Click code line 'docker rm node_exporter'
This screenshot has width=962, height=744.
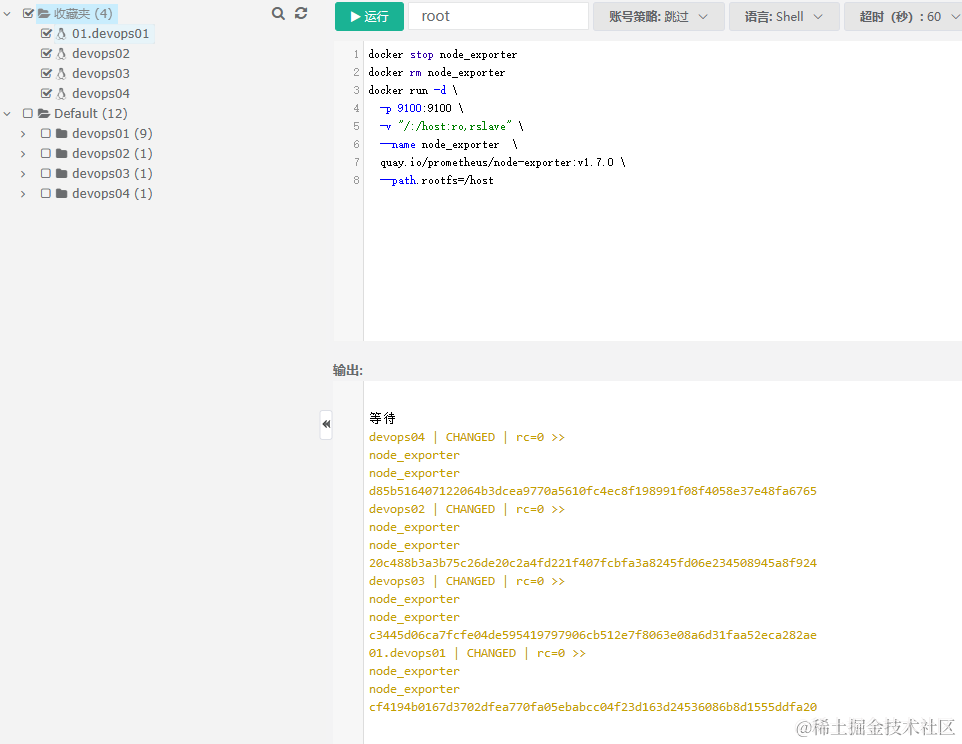437,72
